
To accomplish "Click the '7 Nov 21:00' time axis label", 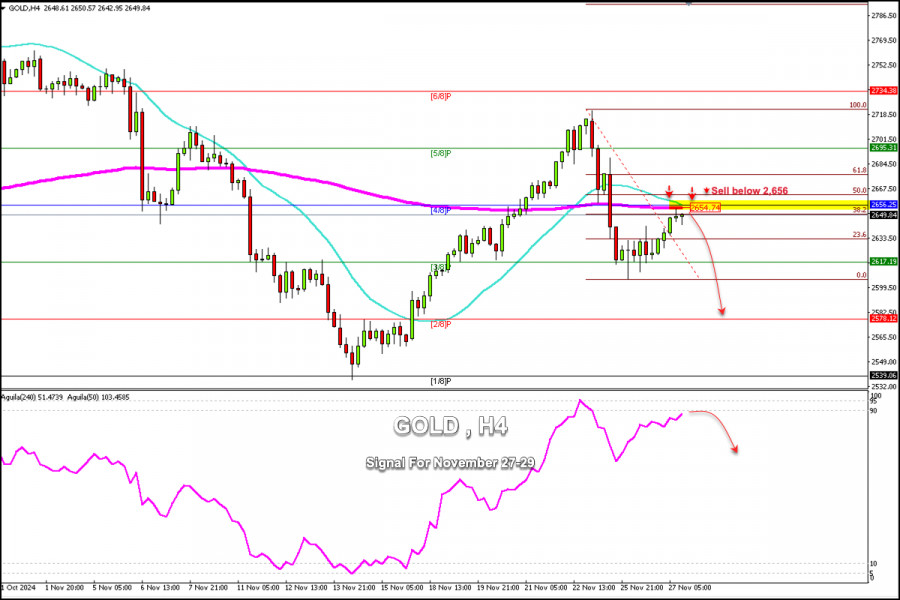I will [208, 587].
